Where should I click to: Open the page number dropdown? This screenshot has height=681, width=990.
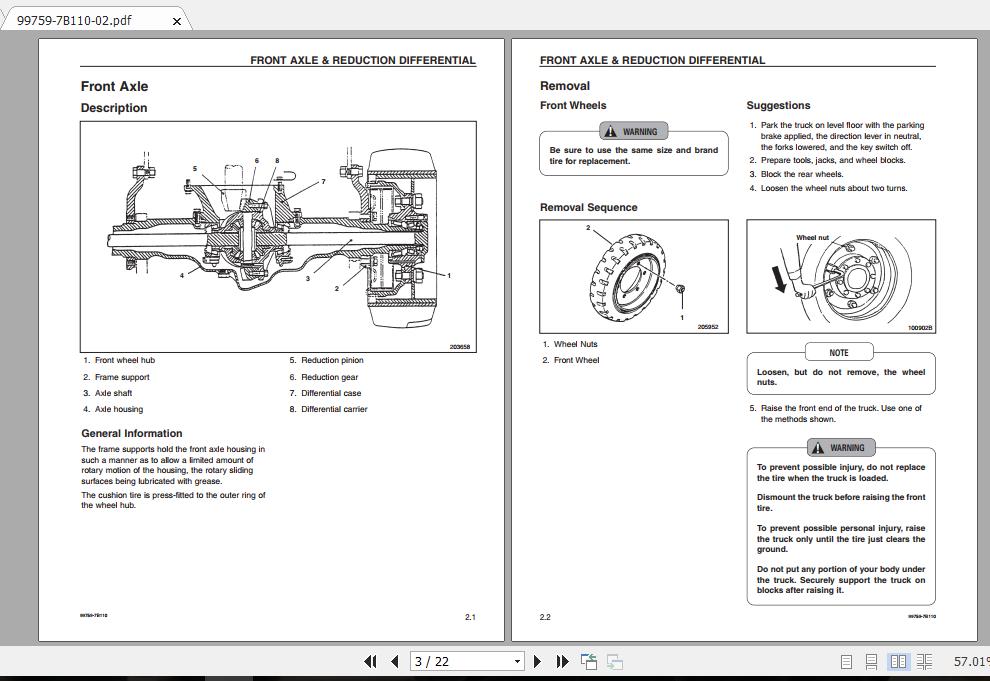[x=517, y=661]
